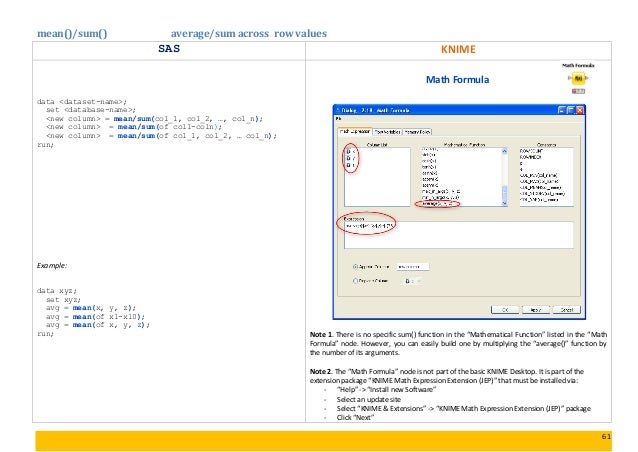Click the KNIME column header

tap(458, 50)
